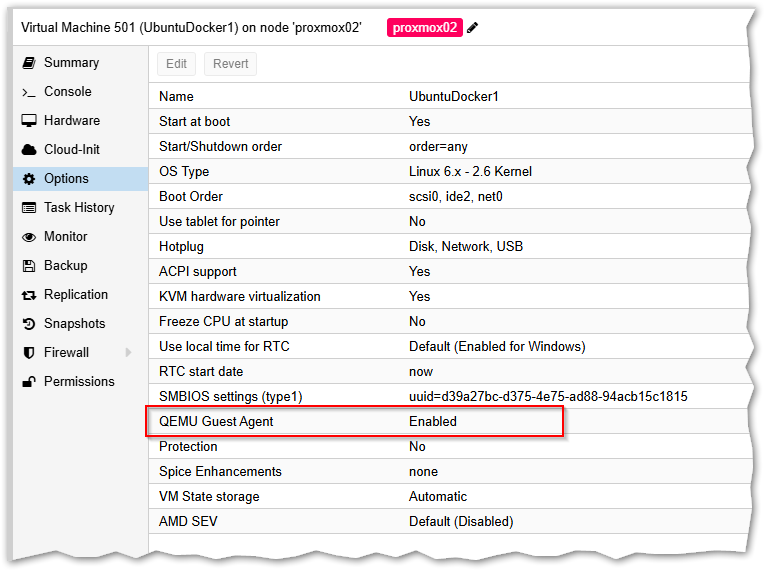Click the Task History list icon

pos(29,208)
